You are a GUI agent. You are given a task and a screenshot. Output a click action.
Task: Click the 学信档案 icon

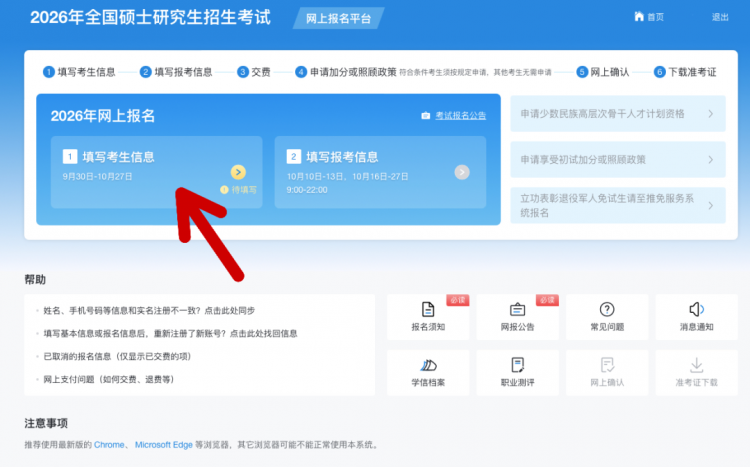(x=429, y=365)
